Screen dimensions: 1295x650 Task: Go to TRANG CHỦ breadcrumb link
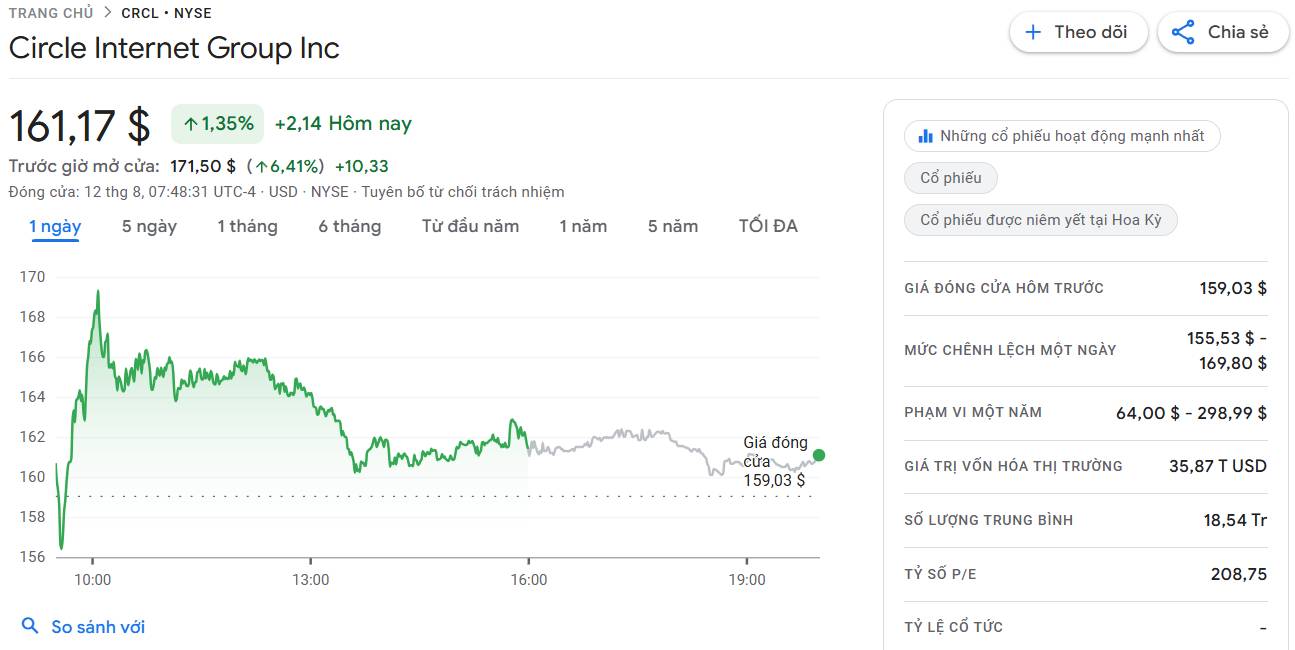click(x=51, y=13)
